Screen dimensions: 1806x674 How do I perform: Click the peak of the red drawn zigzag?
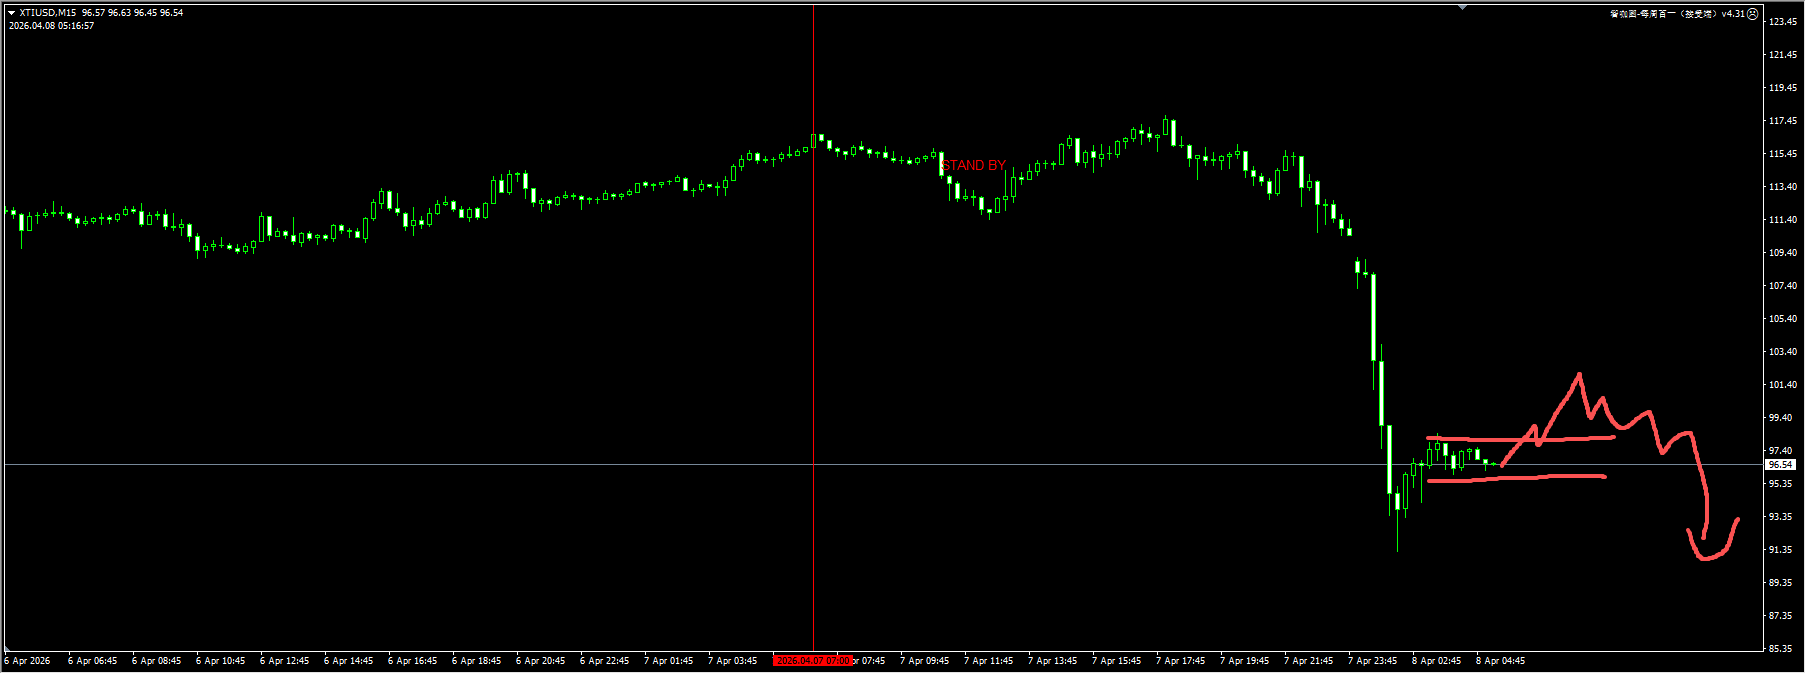1579,375
